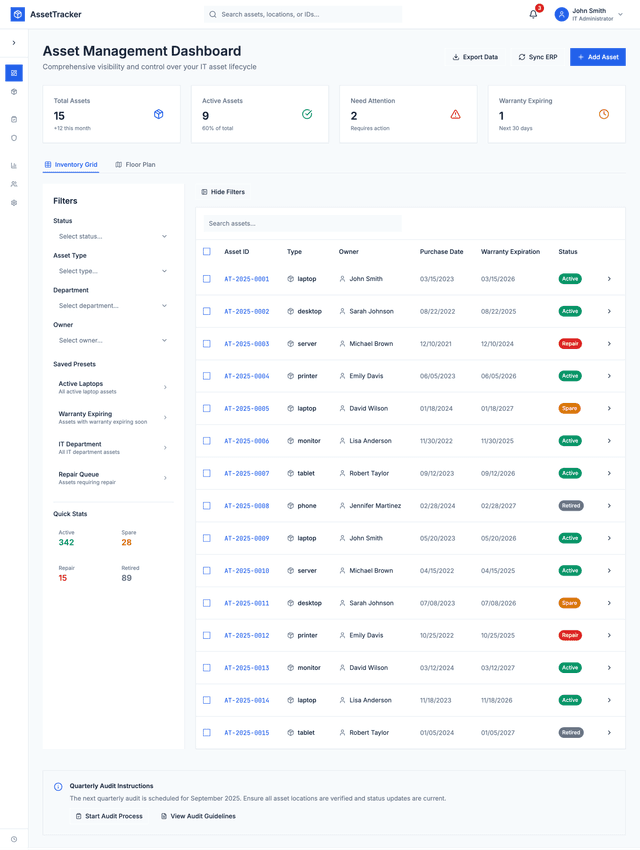Screen dimensions: 640x850
Task: Click the Search assets field above the table
Action: point(302,224)
